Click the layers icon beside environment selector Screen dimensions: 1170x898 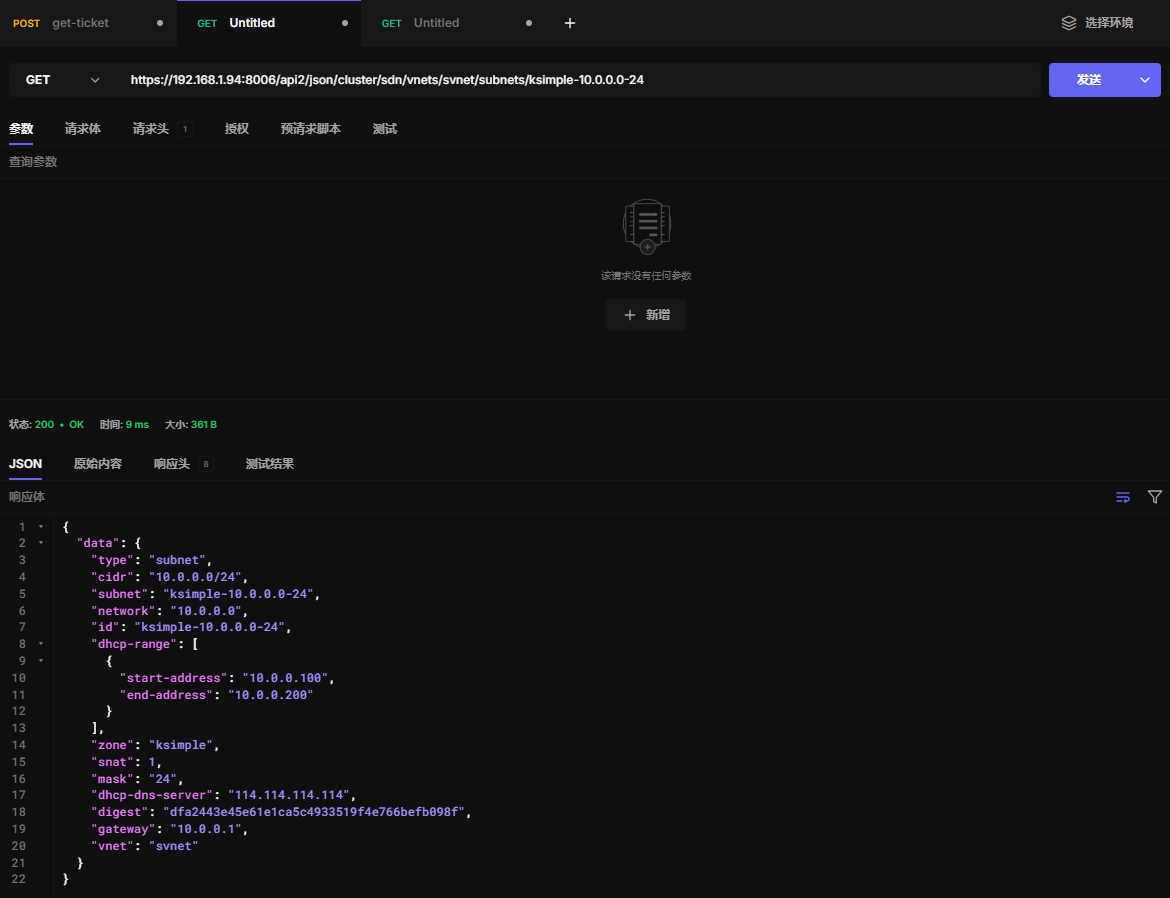[1069, 23]
